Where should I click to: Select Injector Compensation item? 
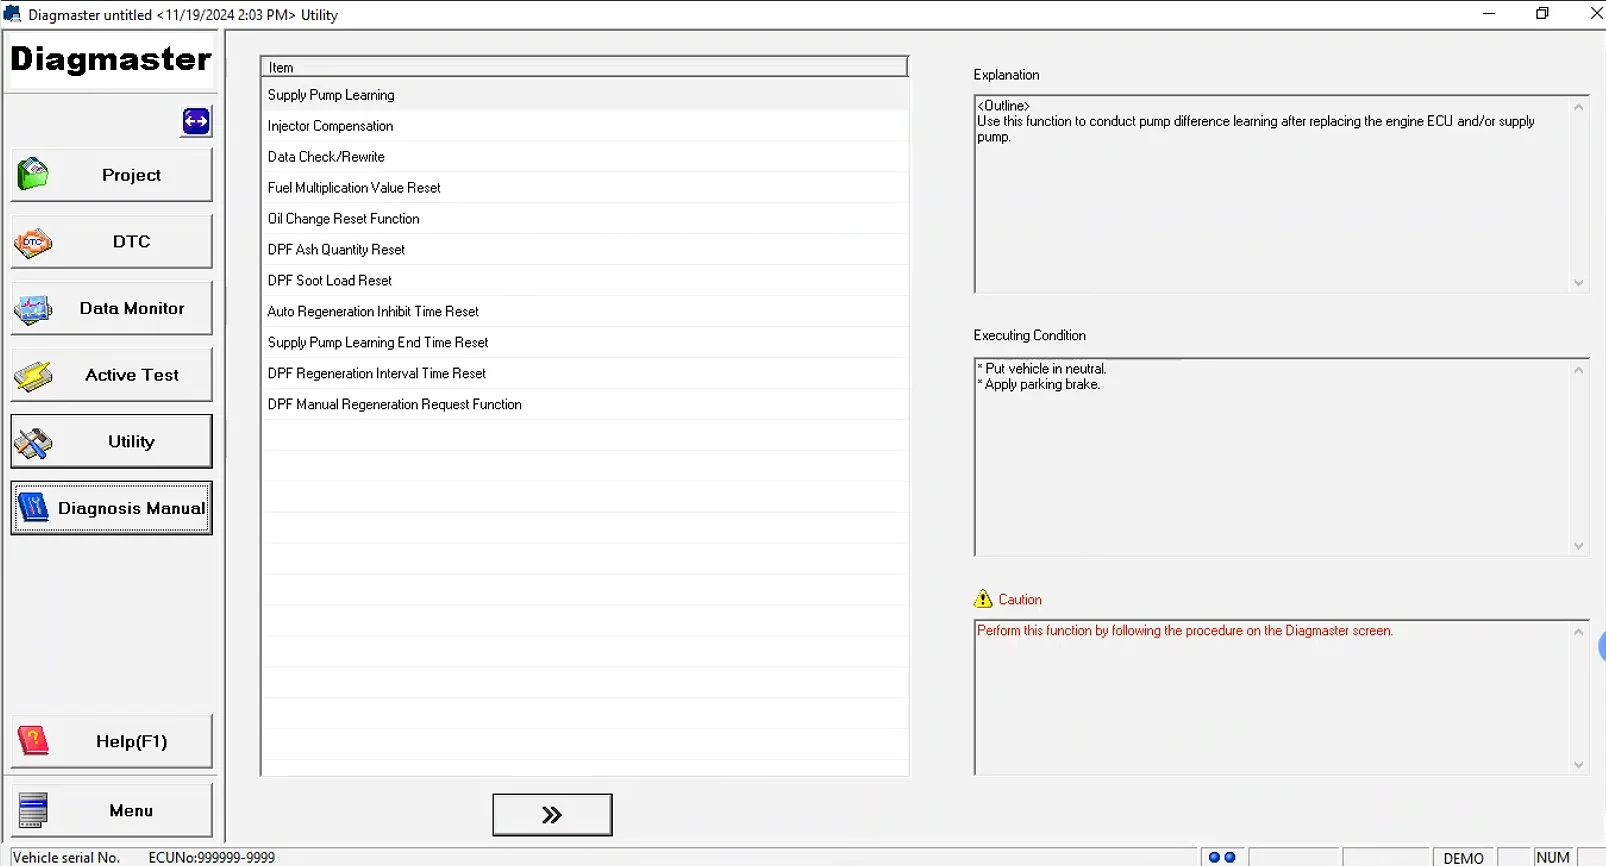(x=585, y=126)
